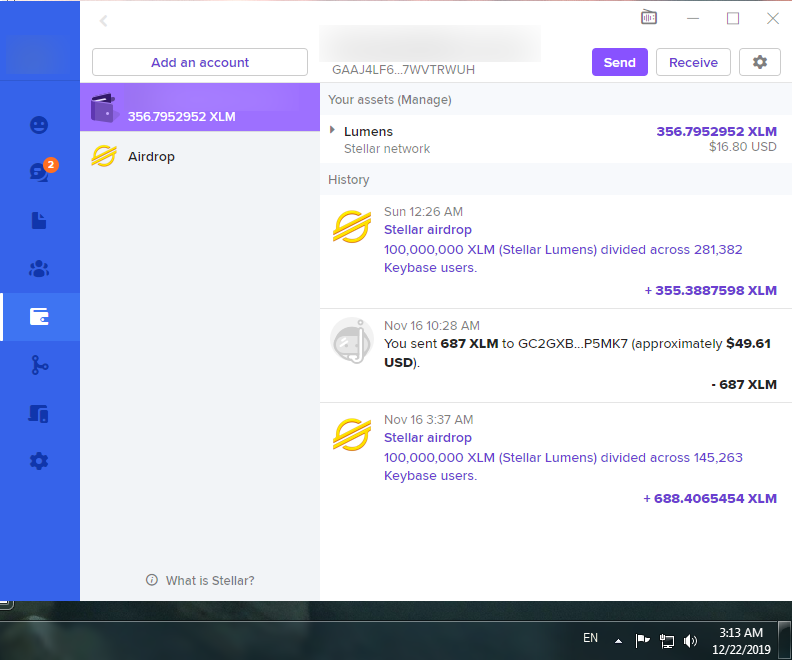This screenshot has height=660, width=792.
Task: Open the Action Center flag icon
Action: click(x=642, y=640)
